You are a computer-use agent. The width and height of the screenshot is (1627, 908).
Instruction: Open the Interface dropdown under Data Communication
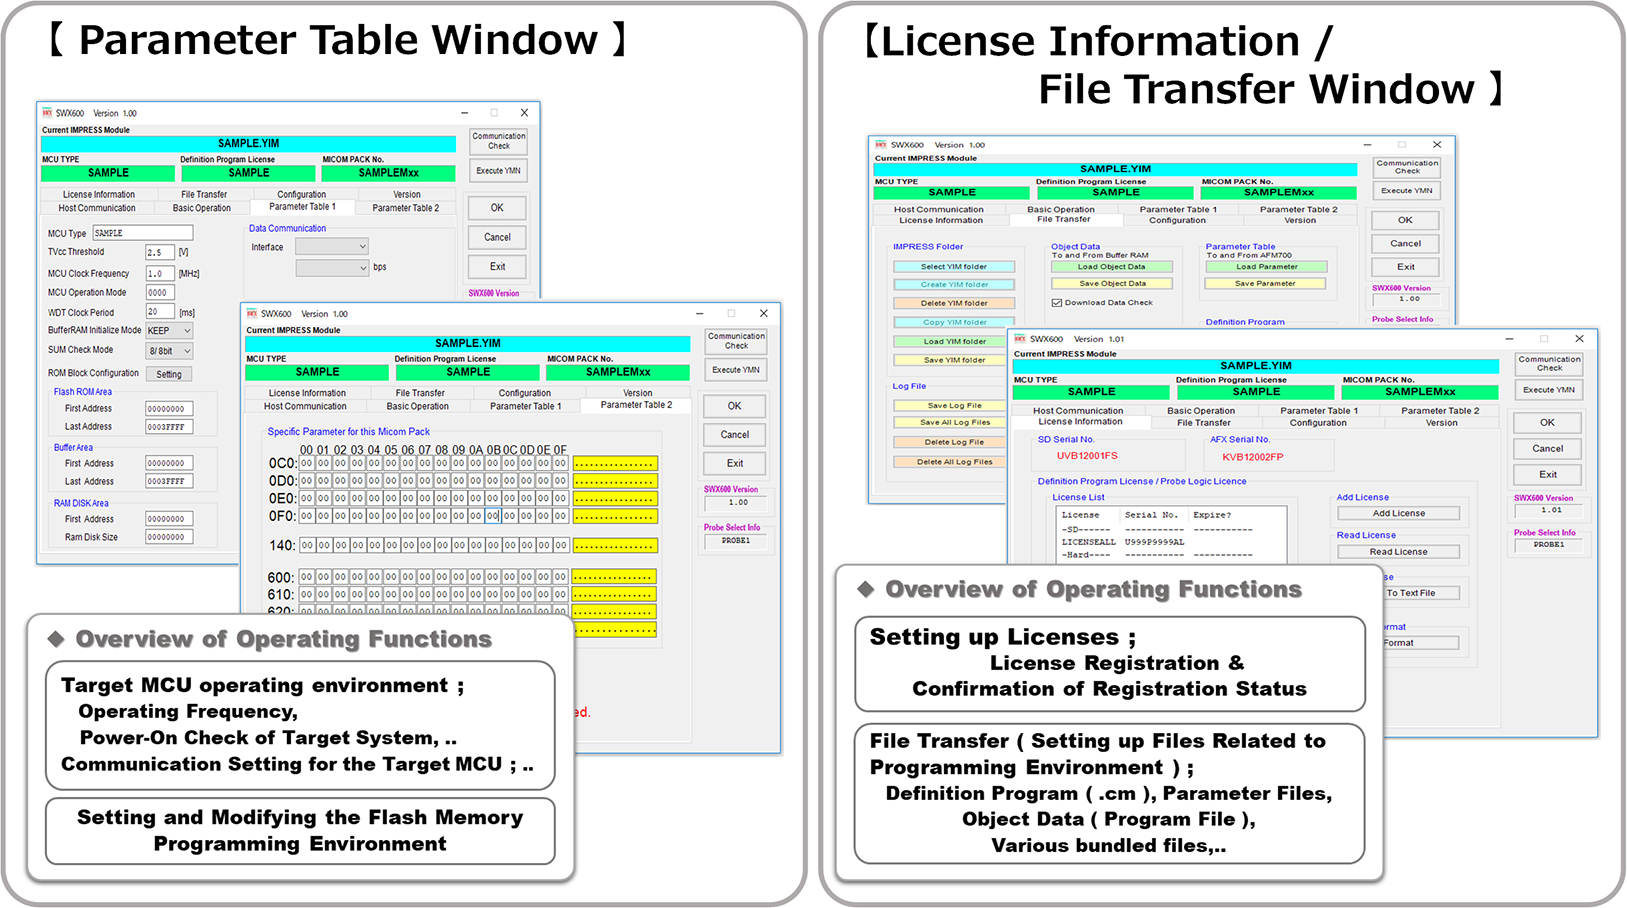332,246
